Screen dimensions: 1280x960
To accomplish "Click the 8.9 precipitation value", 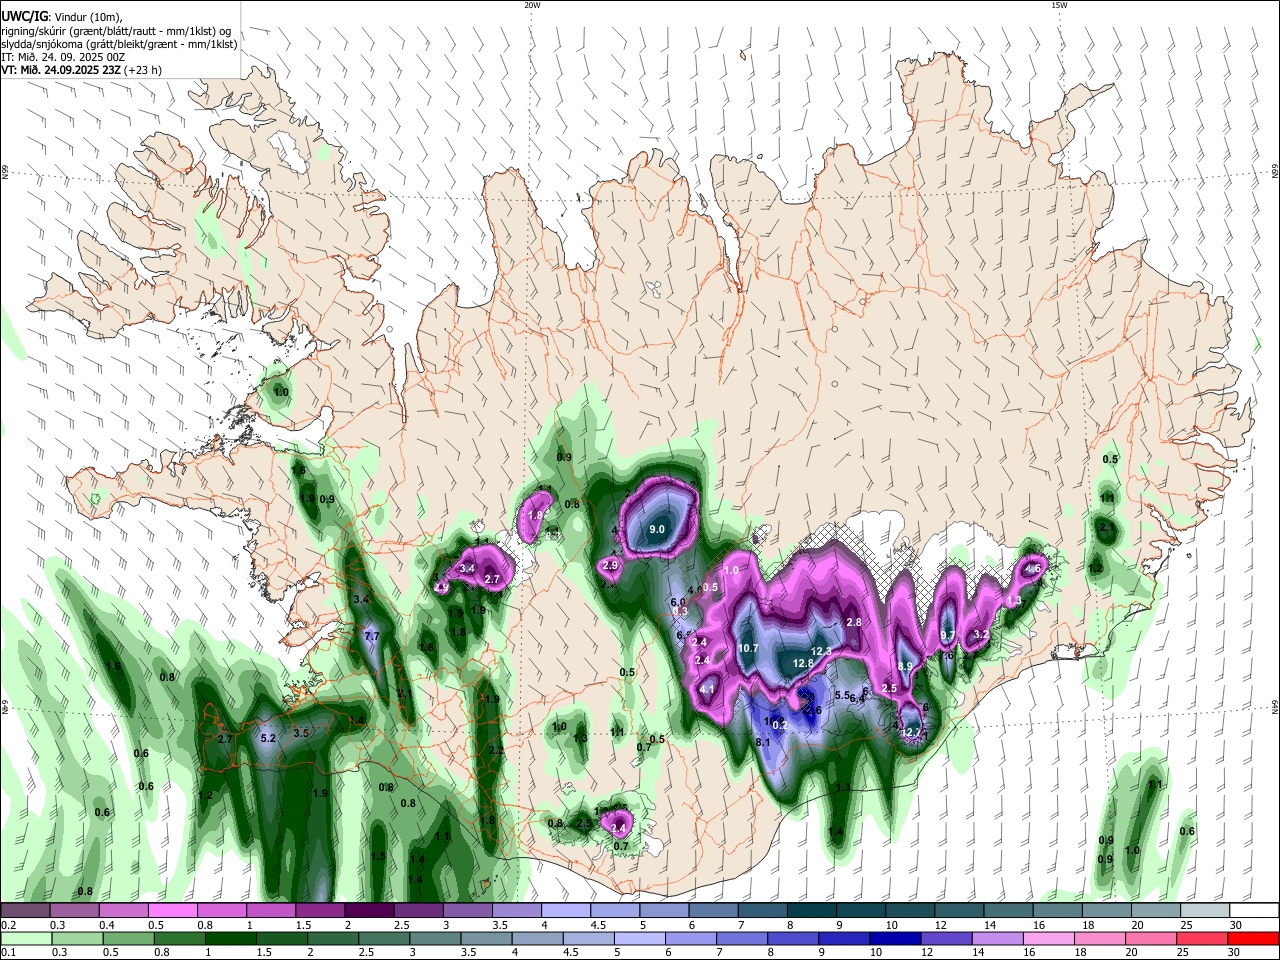I will pos(905,666).
